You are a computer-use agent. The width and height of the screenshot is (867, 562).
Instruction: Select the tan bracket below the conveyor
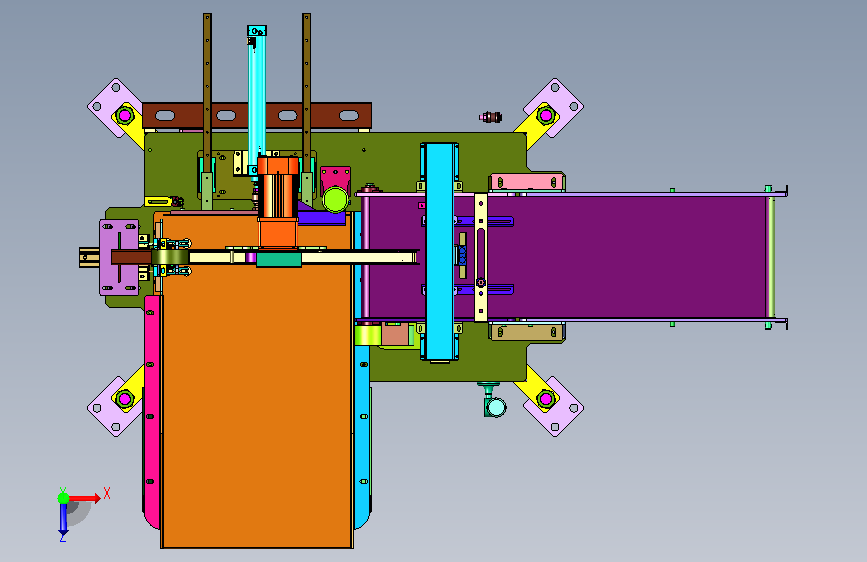pyautogui.click(x=527, y=332)
